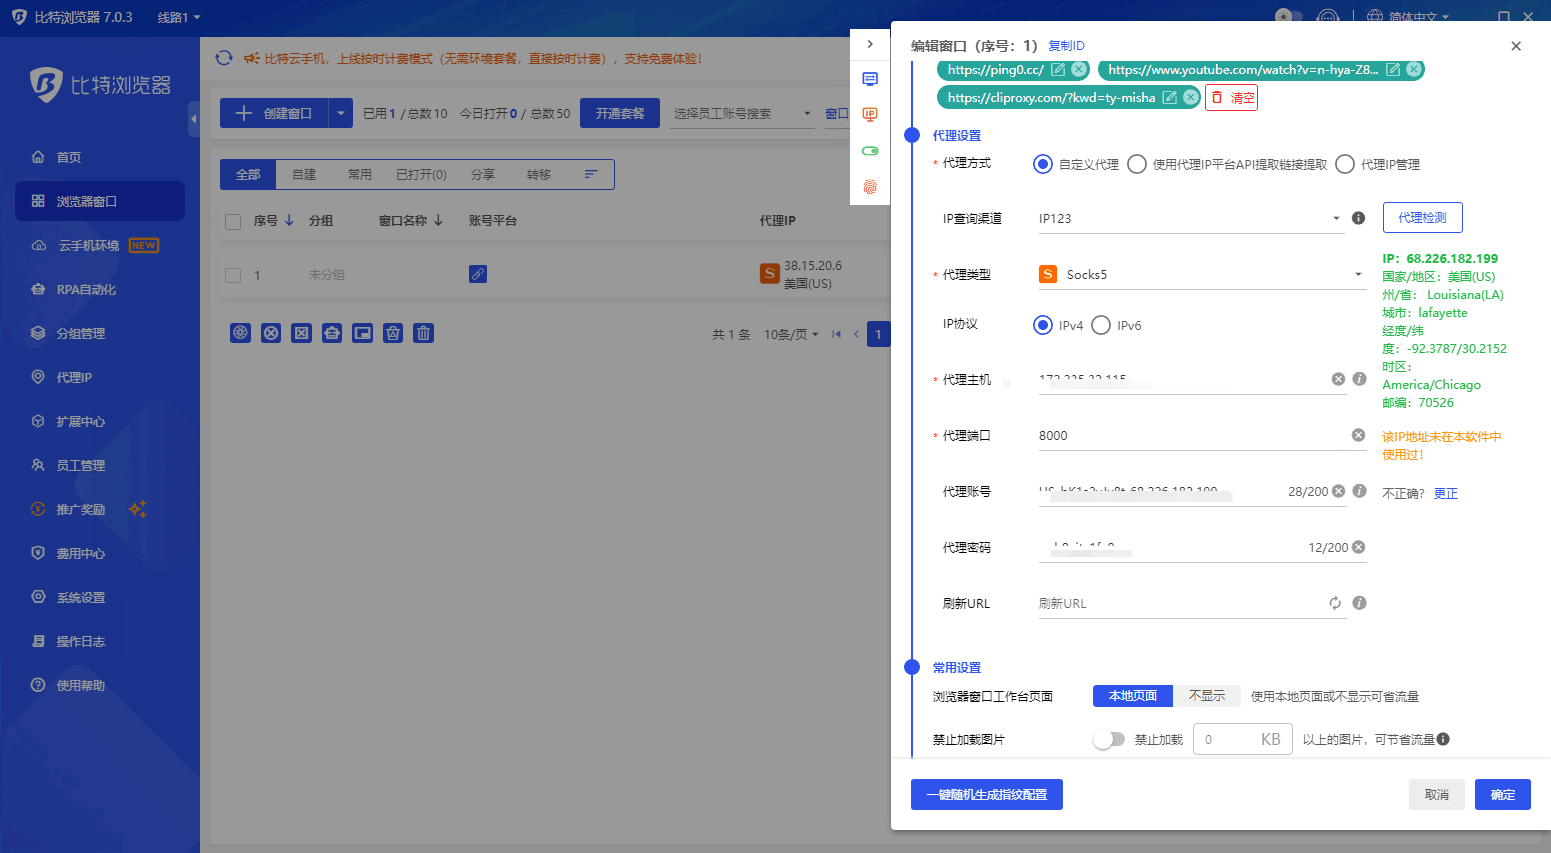The image size is (1551, 853).
Task: Switch to the 自建 tab
Action: (304, 174)
